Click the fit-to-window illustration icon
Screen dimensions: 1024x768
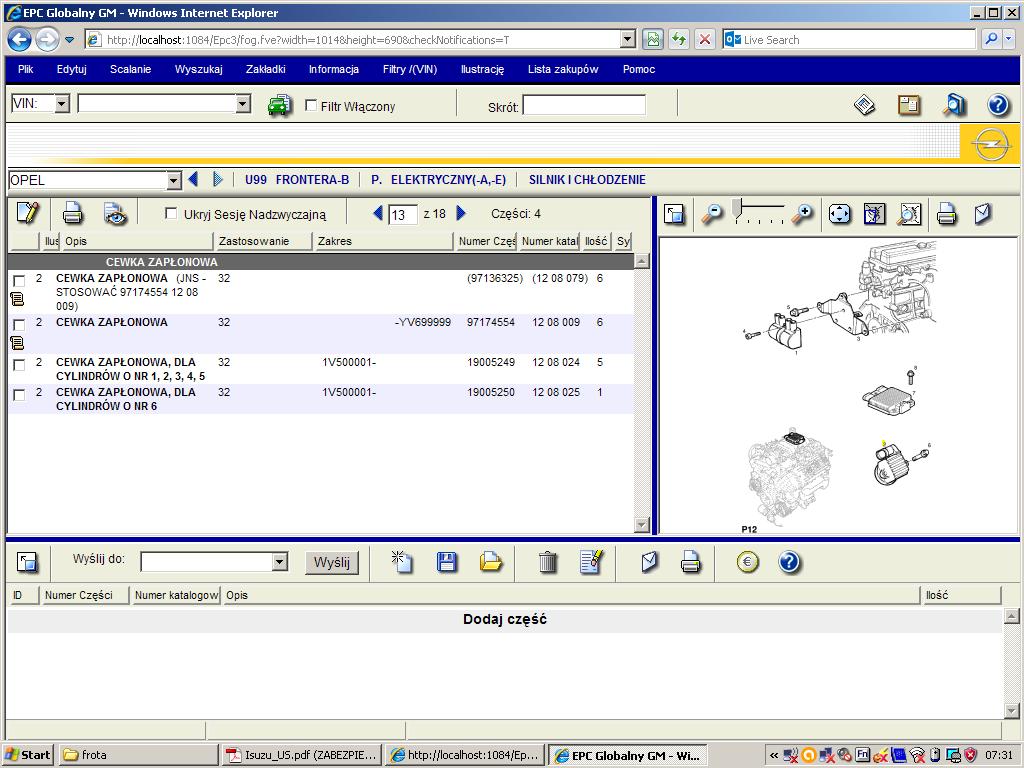tap(839, 213)
